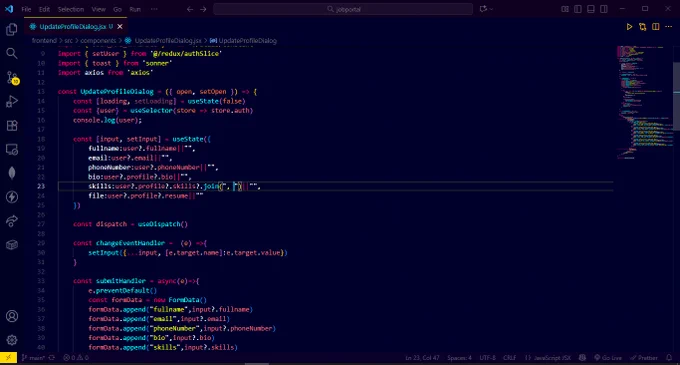Open the Remote Explorer view
This screenshot has height=365, width=680.
click(x=12, y=150)
